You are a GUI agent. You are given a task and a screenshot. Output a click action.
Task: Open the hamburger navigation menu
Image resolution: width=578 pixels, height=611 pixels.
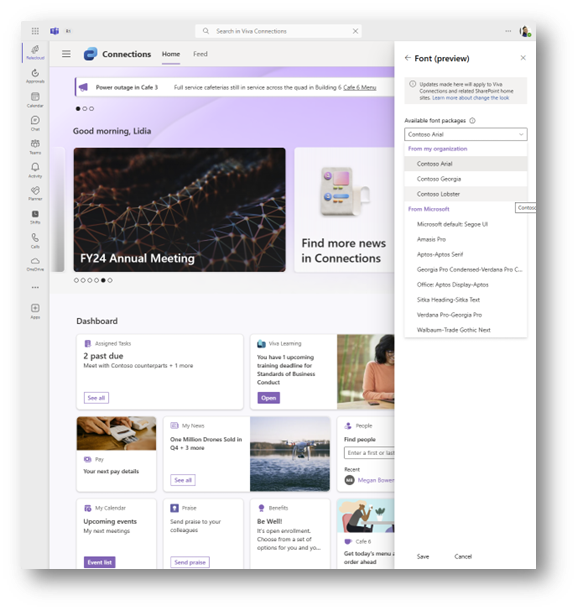pos(66,54)
